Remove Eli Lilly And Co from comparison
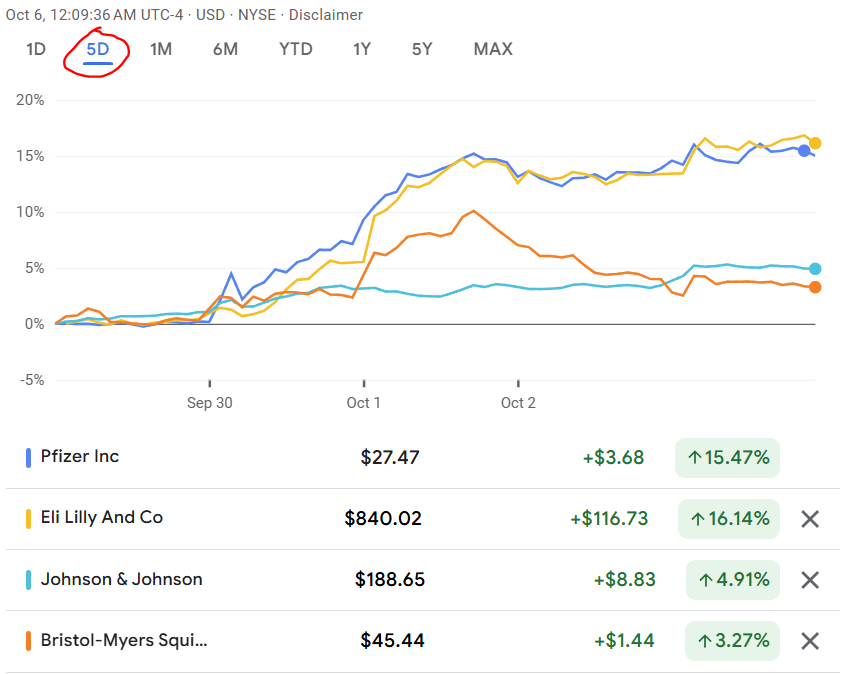Image resolution: width=845 pixels, height=674 pixels. click(810, 519)
